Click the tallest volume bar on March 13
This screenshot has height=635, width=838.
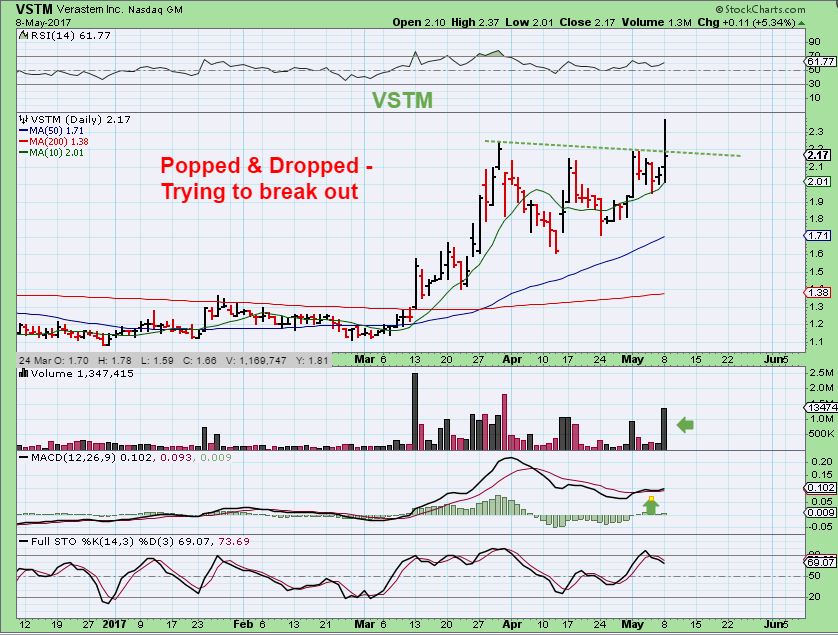tap(415, 411)
